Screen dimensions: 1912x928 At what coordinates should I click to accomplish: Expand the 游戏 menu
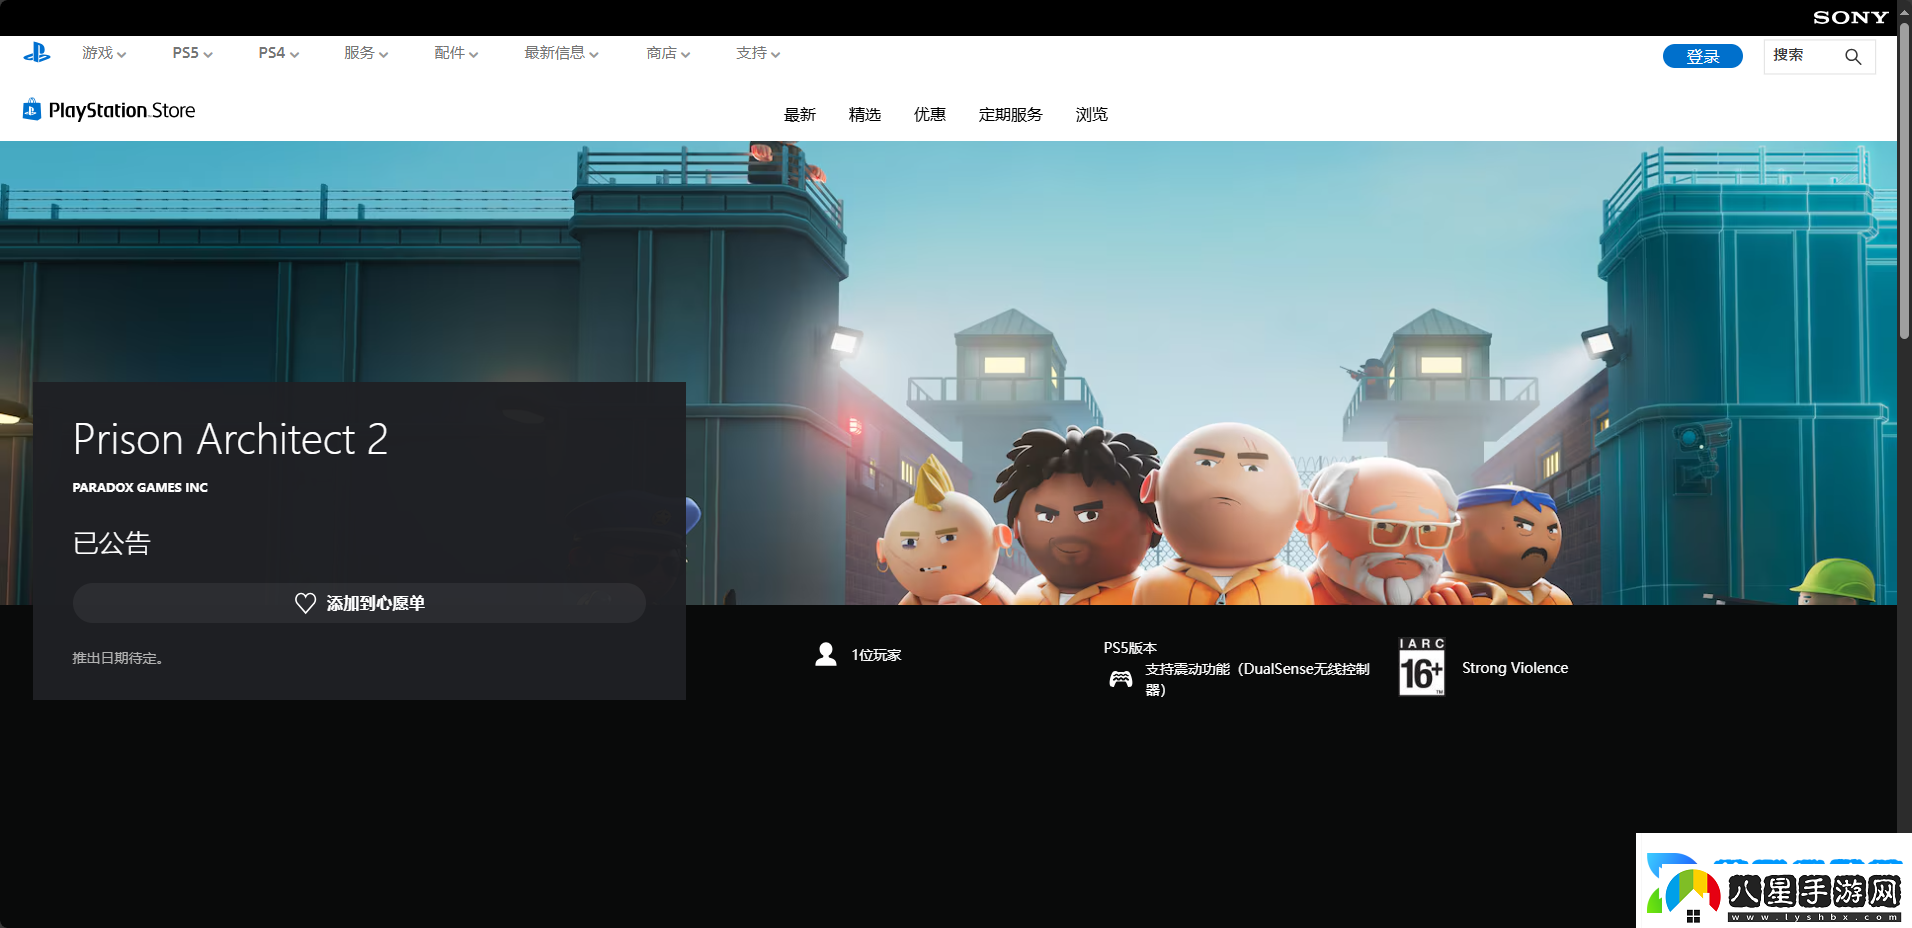[104, 53]
